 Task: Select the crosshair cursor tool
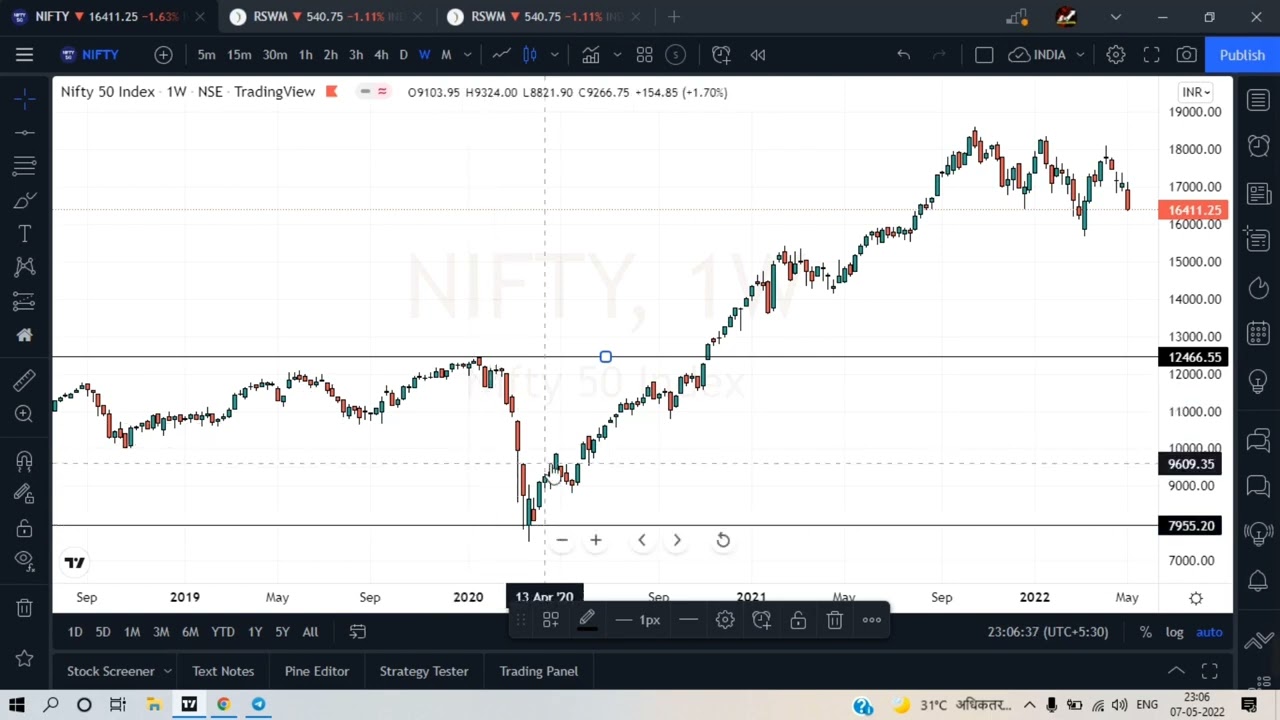25,98
